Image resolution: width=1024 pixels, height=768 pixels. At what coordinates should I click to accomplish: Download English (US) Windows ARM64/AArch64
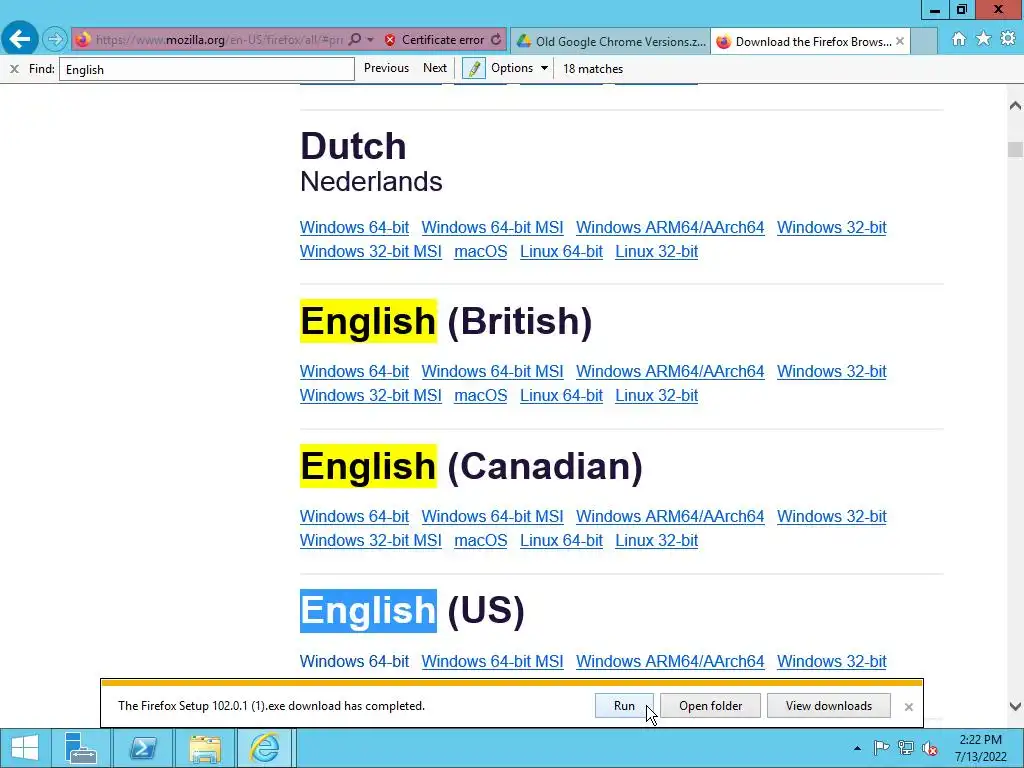coord(670,661)
